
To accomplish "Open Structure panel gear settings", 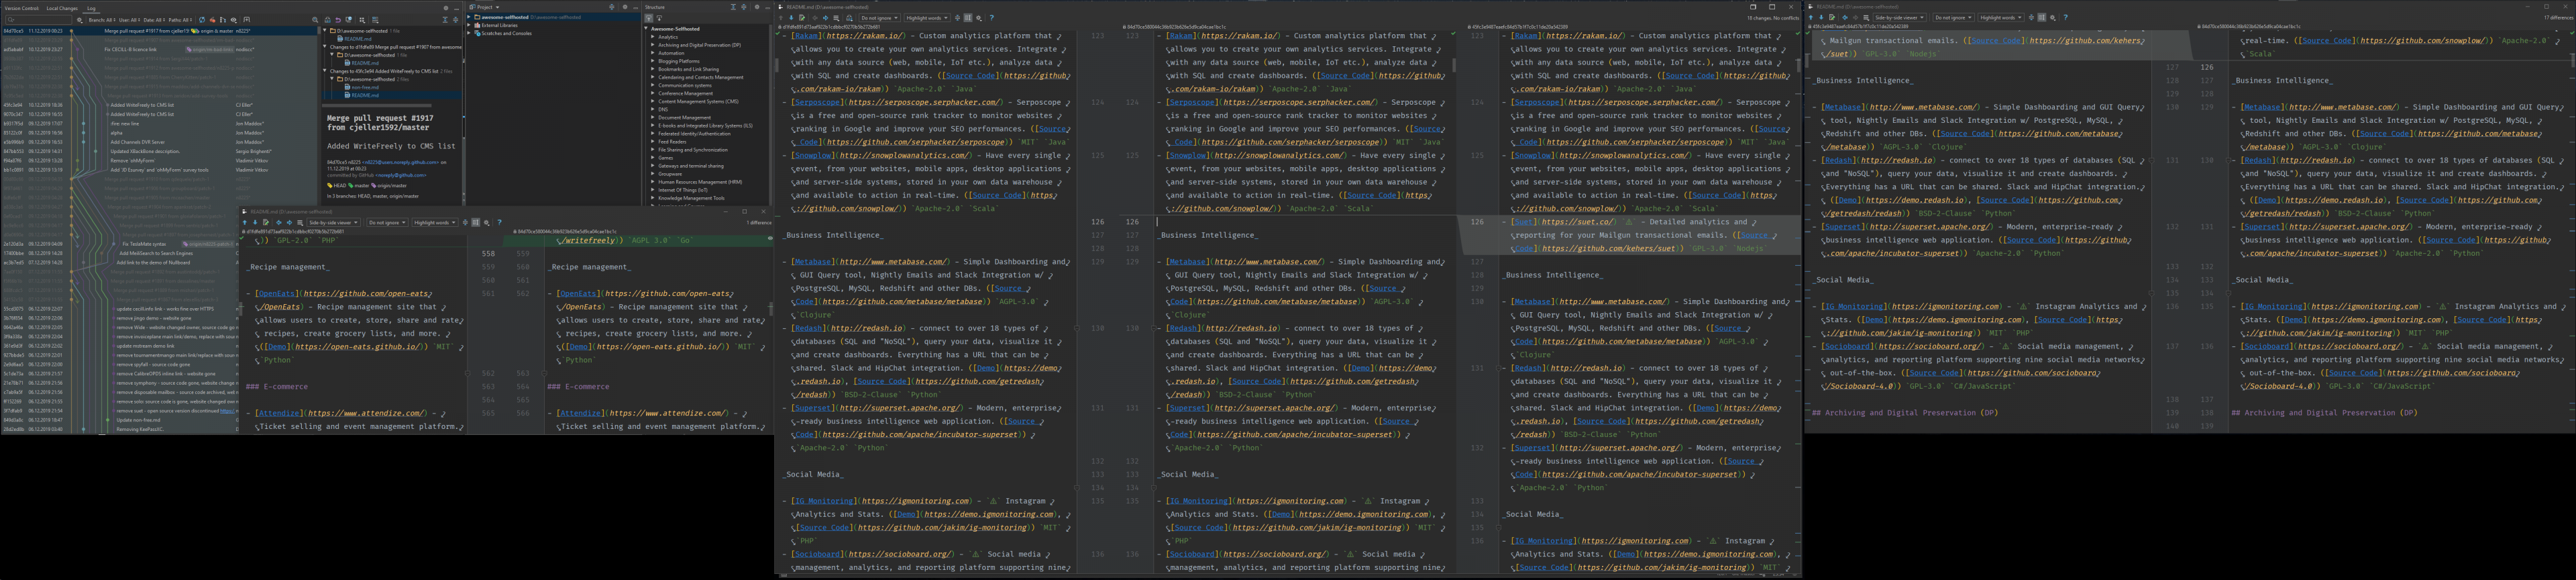I will [x=757, y=7].
